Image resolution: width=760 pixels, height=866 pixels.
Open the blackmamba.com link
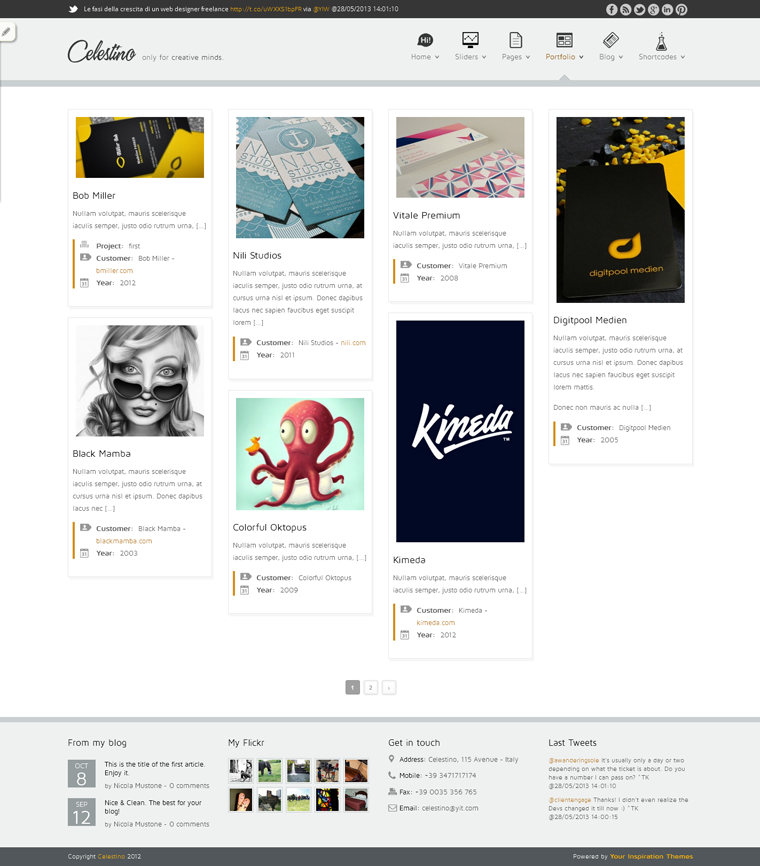click(124, 541)
